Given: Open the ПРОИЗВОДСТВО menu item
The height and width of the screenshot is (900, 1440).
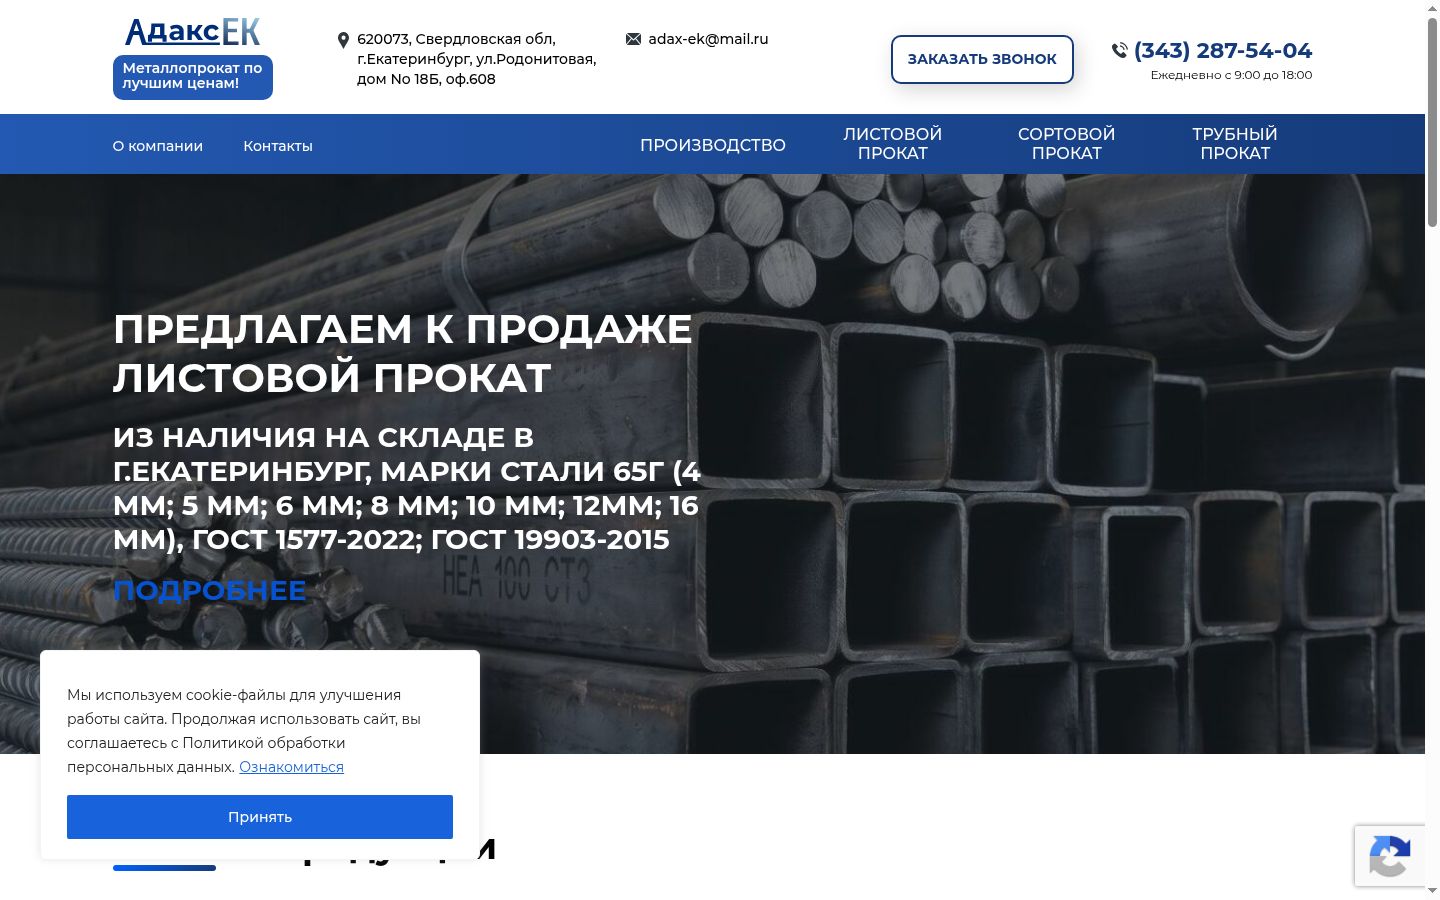Looking at the screenshot, I should [713, 145].
